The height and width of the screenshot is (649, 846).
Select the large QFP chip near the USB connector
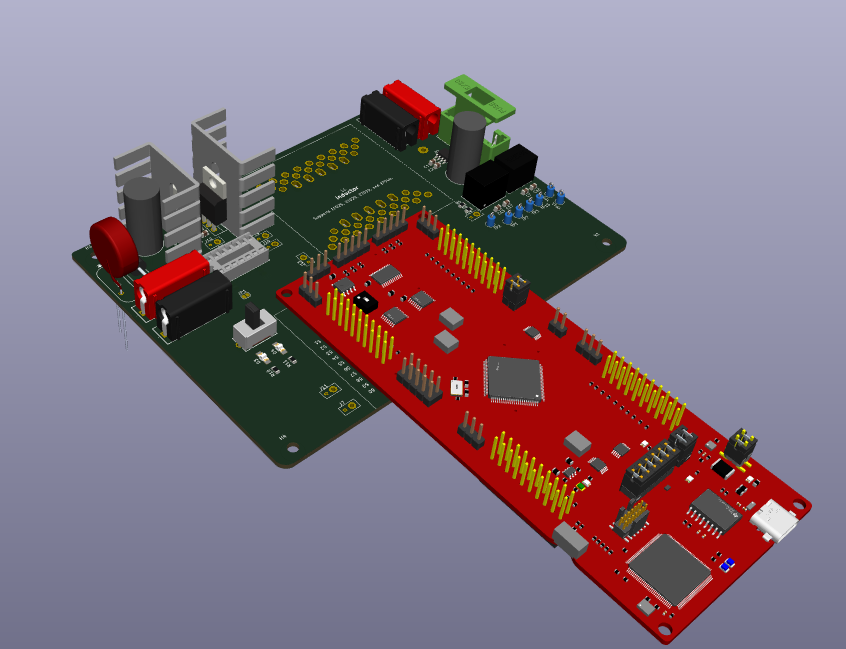669,570
